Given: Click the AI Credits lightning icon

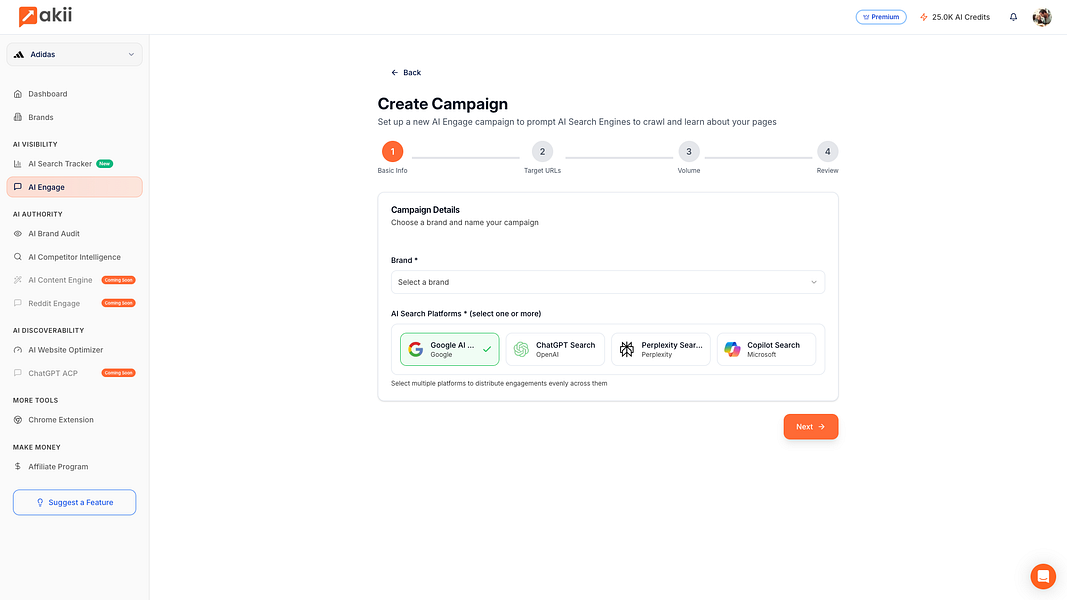Looking at the screenshot, I should 922,17.
